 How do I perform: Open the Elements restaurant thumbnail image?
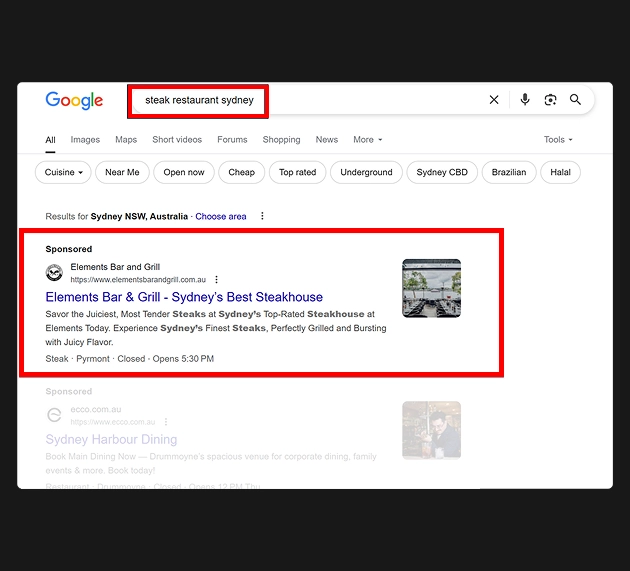click(x=431, y=288)
